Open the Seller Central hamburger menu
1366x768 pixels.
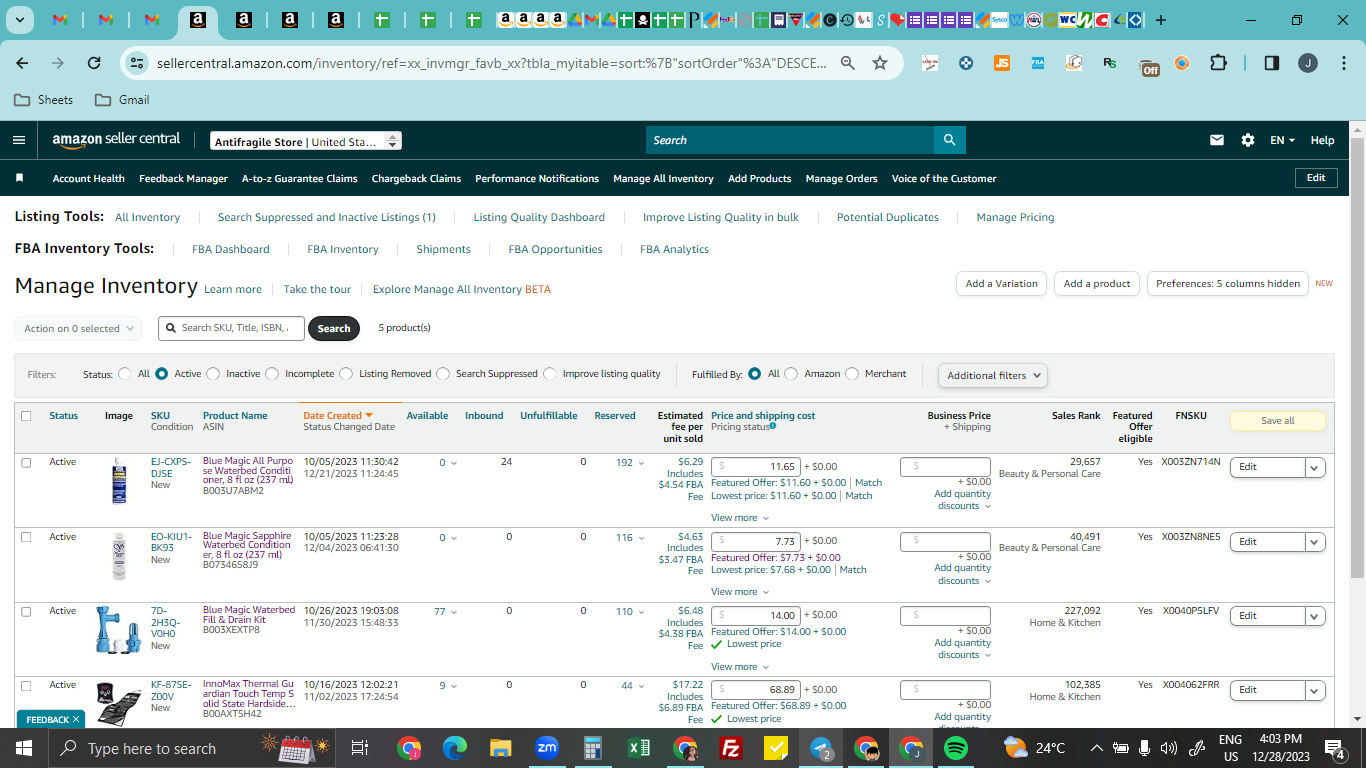(19, 140)
